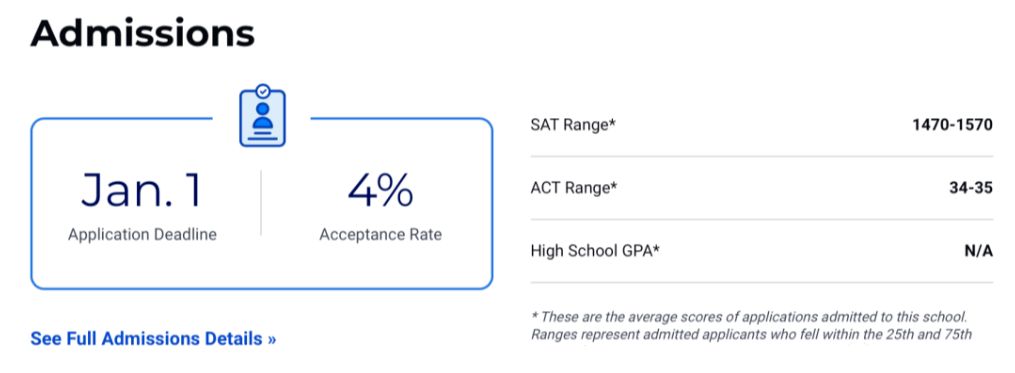Click the checkmark on the badge icon
1015x373 pixels.
coord(262,91)
